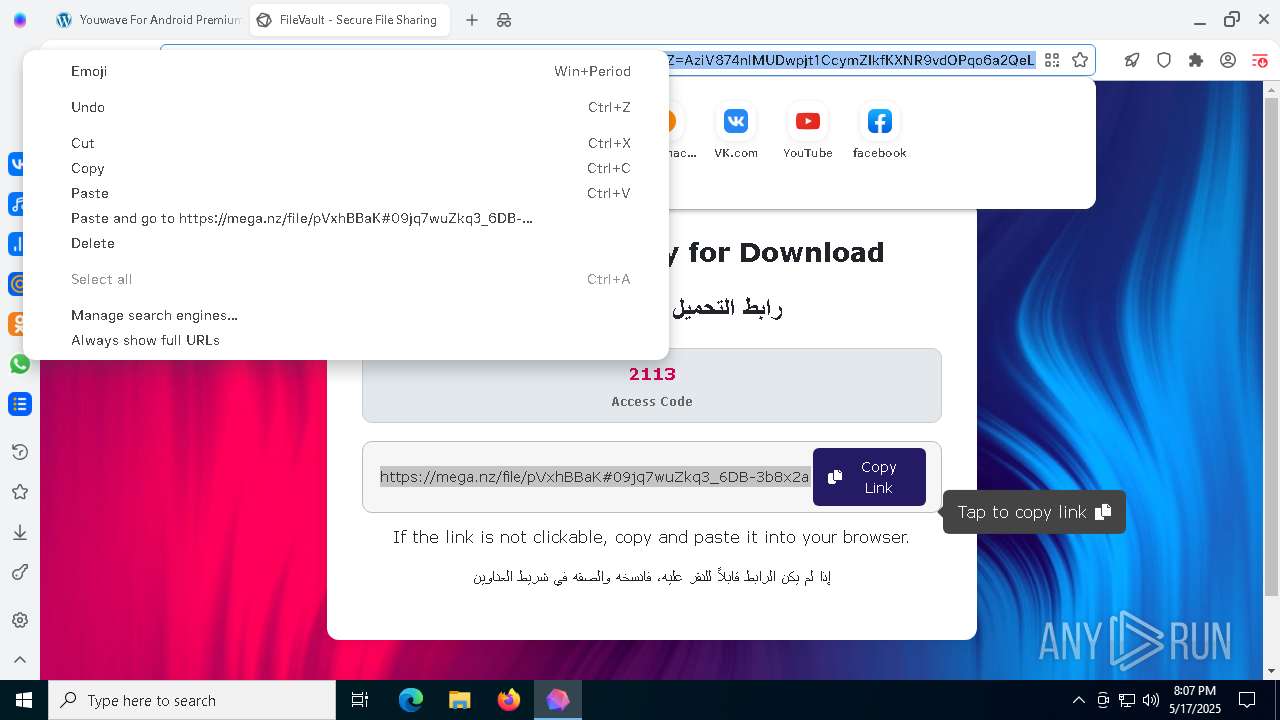The image size is (1280, 720).
Task: Collapse the sidebar with the chevron arrow
Action: pos(20,660)
